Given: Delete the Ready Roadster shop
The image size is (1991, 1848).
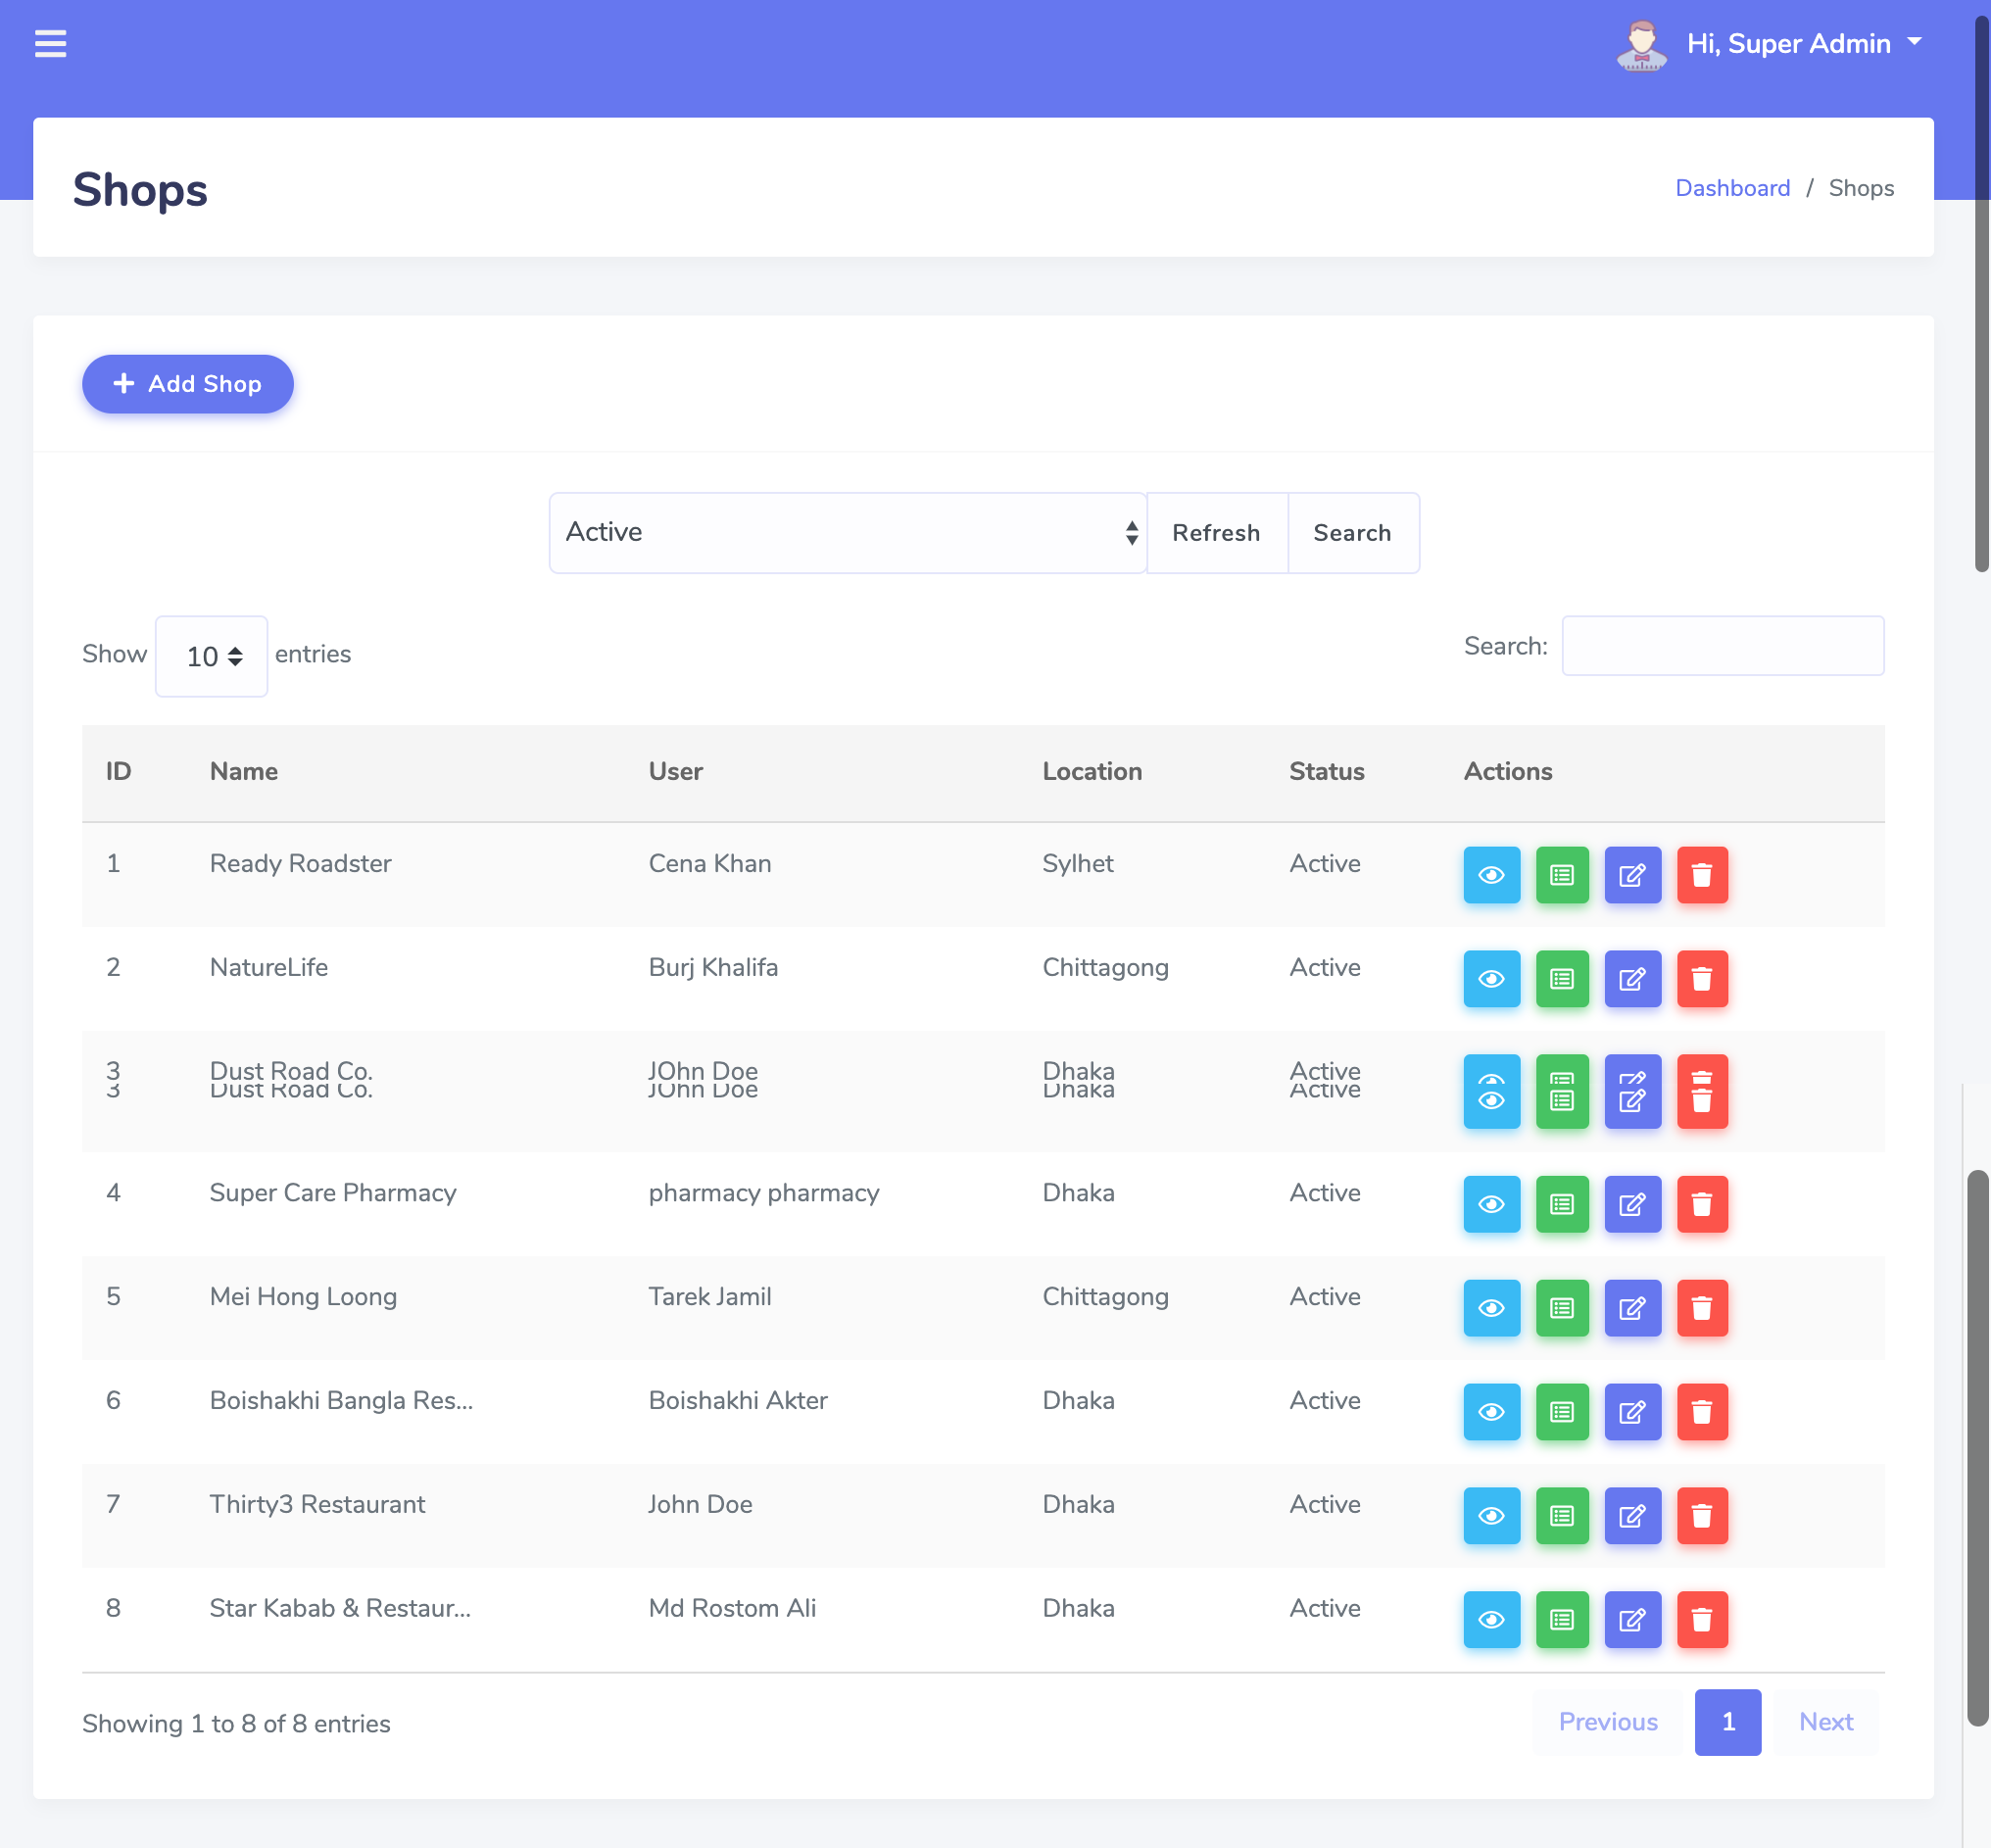Looking at the screenshot, I should 1701,875.
